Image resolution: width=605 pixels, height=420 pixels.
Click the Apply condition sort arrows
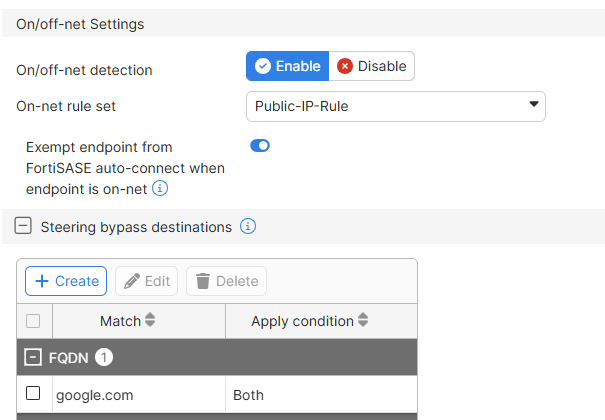point(363,321)
